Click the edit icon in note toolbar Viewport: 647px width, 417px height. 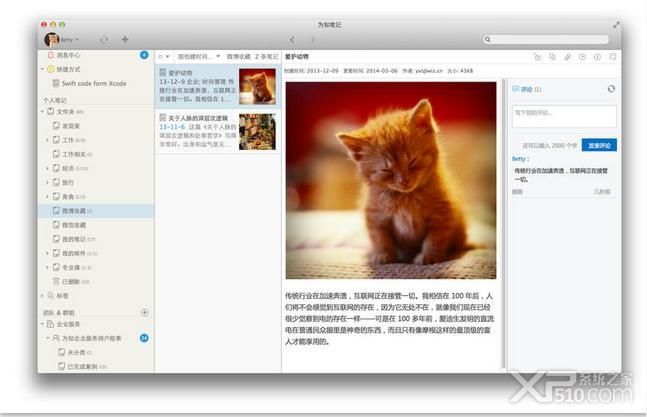[537, 57]
